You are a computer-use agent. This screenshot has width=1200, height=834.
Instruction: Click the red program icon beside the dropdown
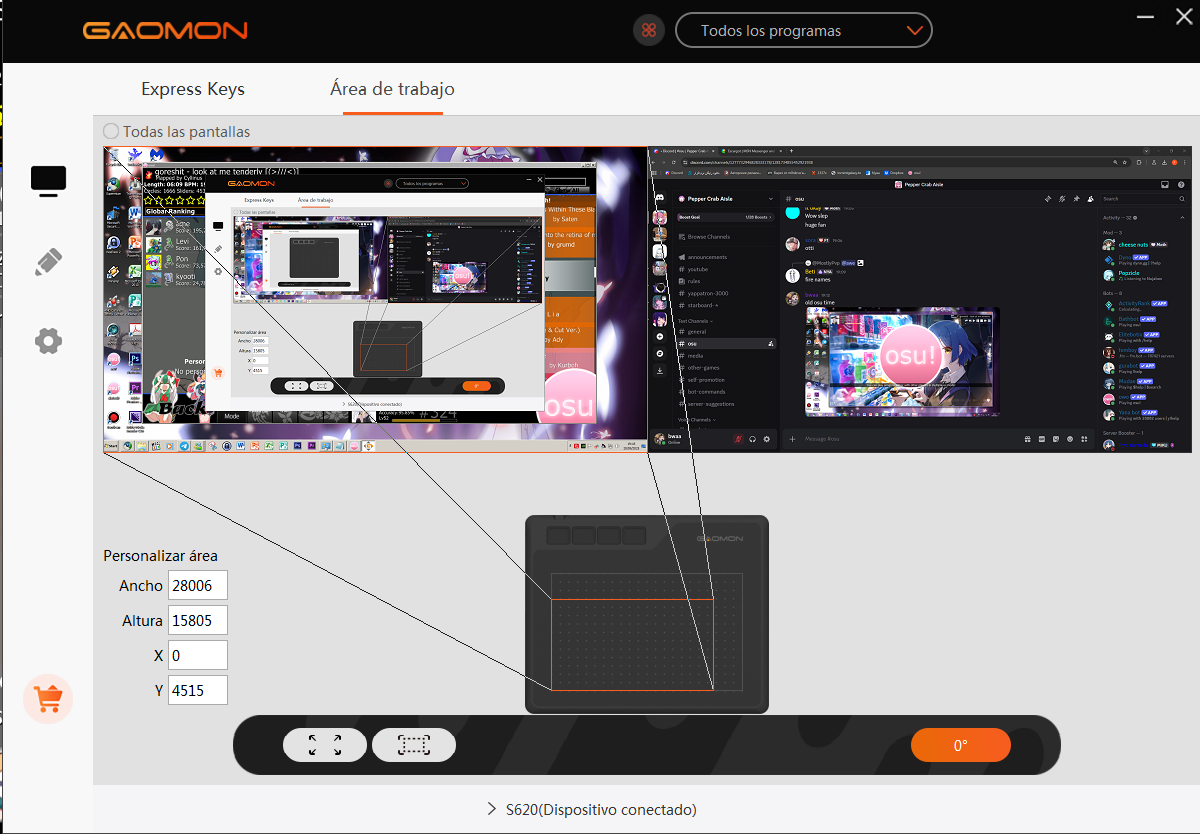649,30
